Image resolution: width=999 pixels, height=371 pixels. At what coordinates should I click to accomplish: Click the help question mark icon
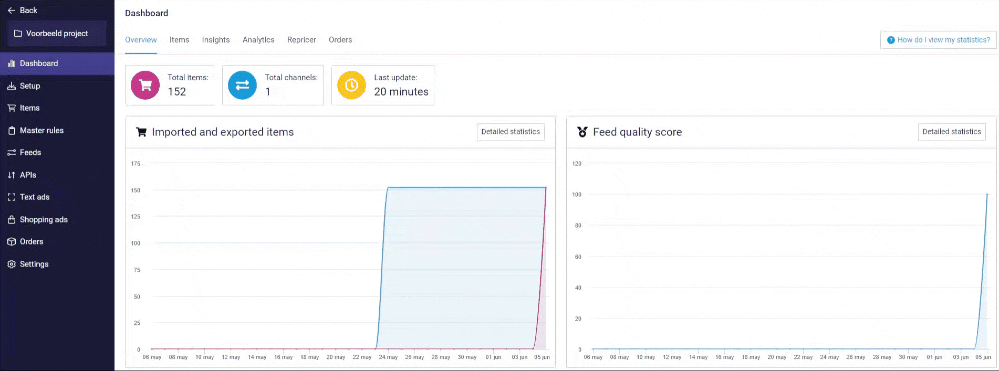tap(891, 40)
